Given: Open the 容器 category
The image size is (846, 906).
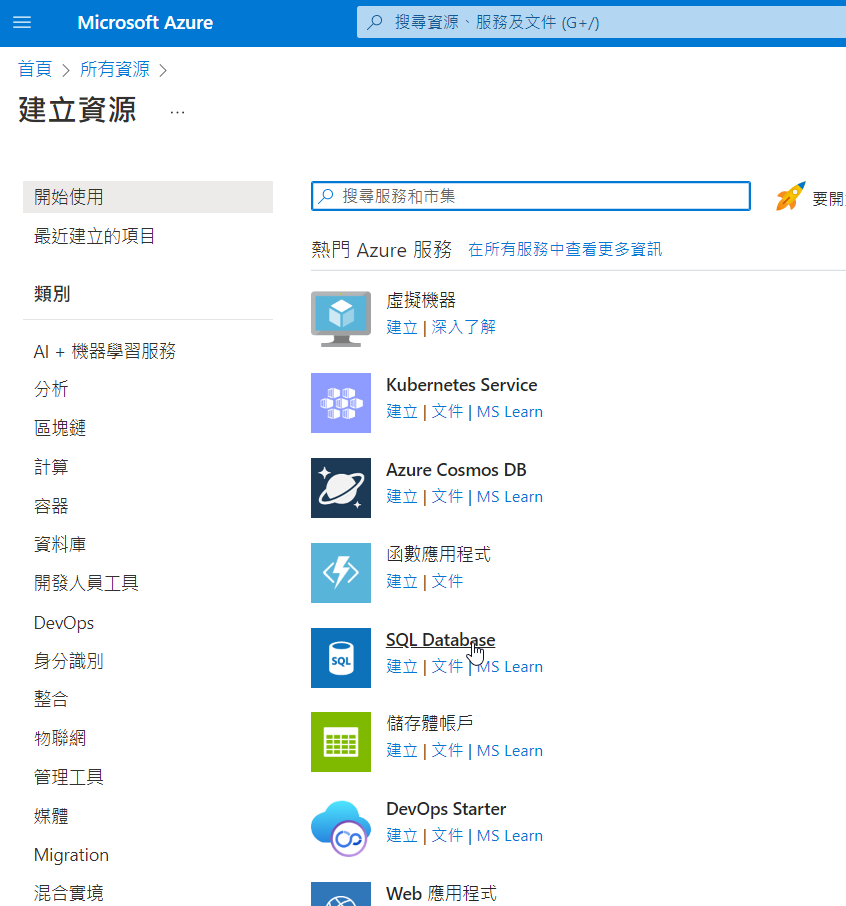Looking at the screenshot, I should point(51,506).
